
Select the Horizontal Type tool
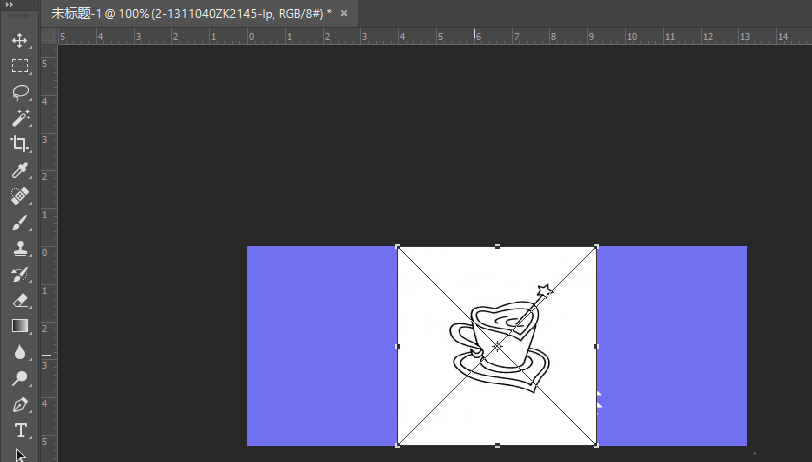tap(20, 430)
